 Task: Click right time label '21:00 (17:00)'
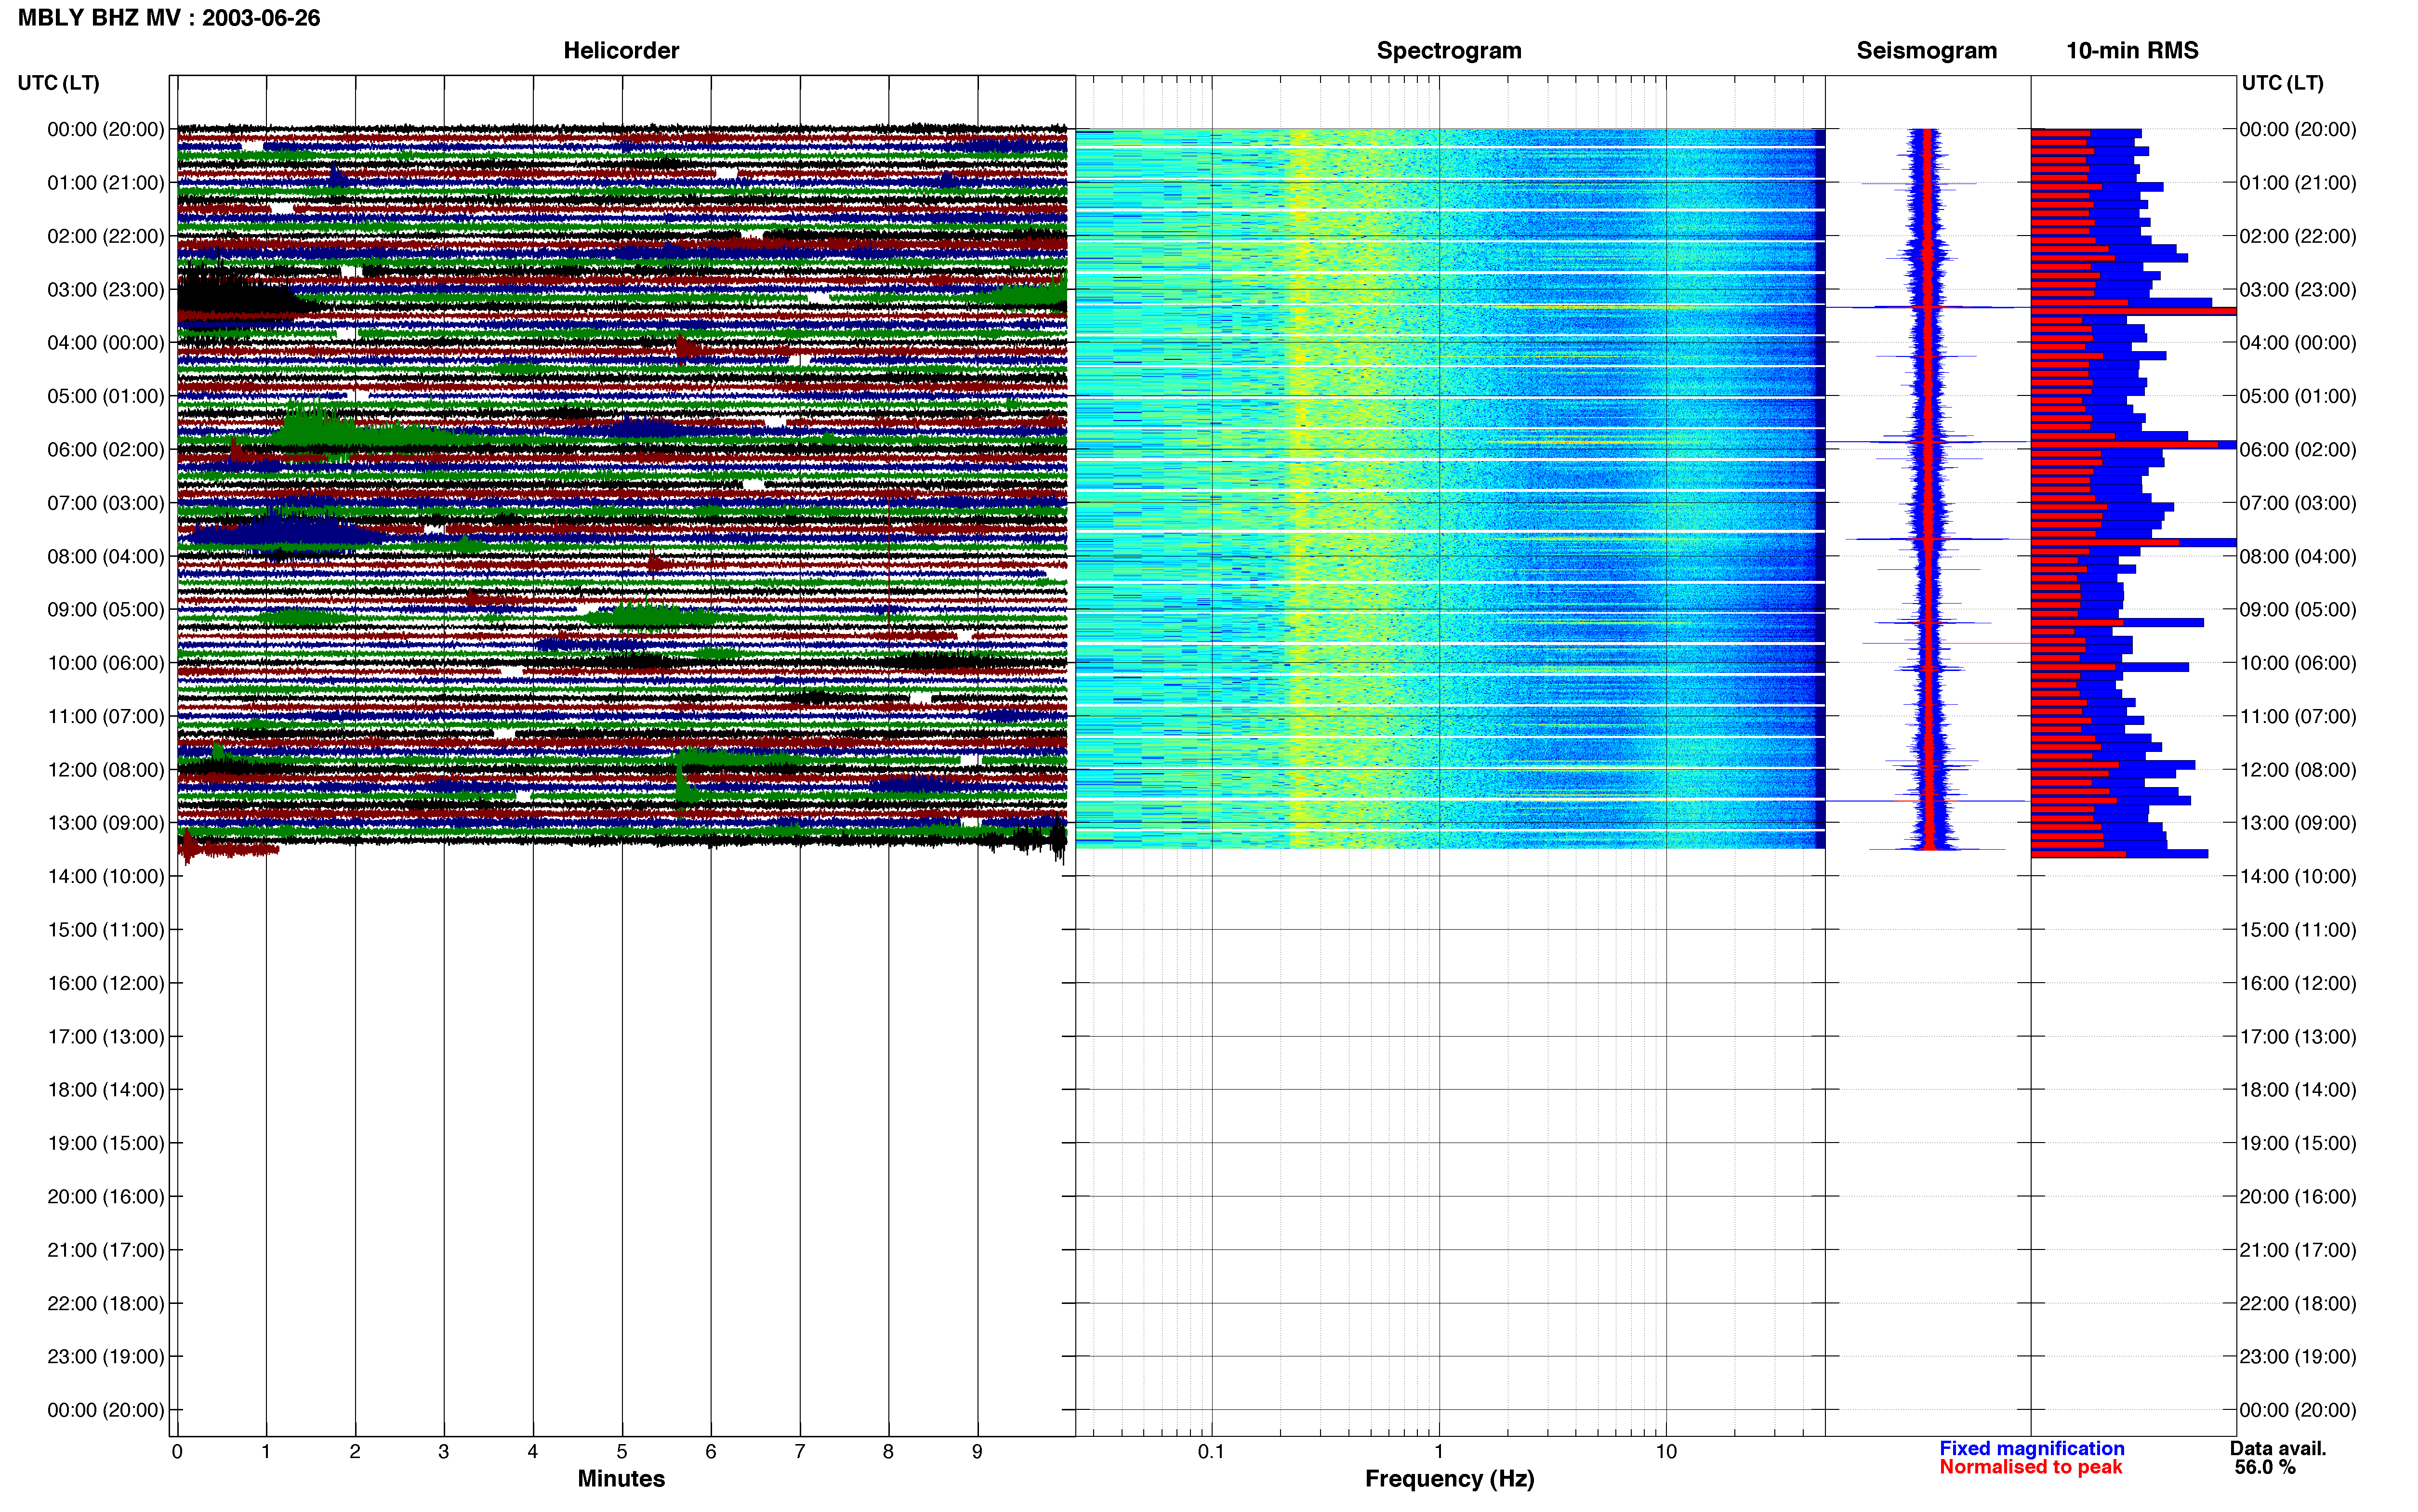point(2298,1250)
